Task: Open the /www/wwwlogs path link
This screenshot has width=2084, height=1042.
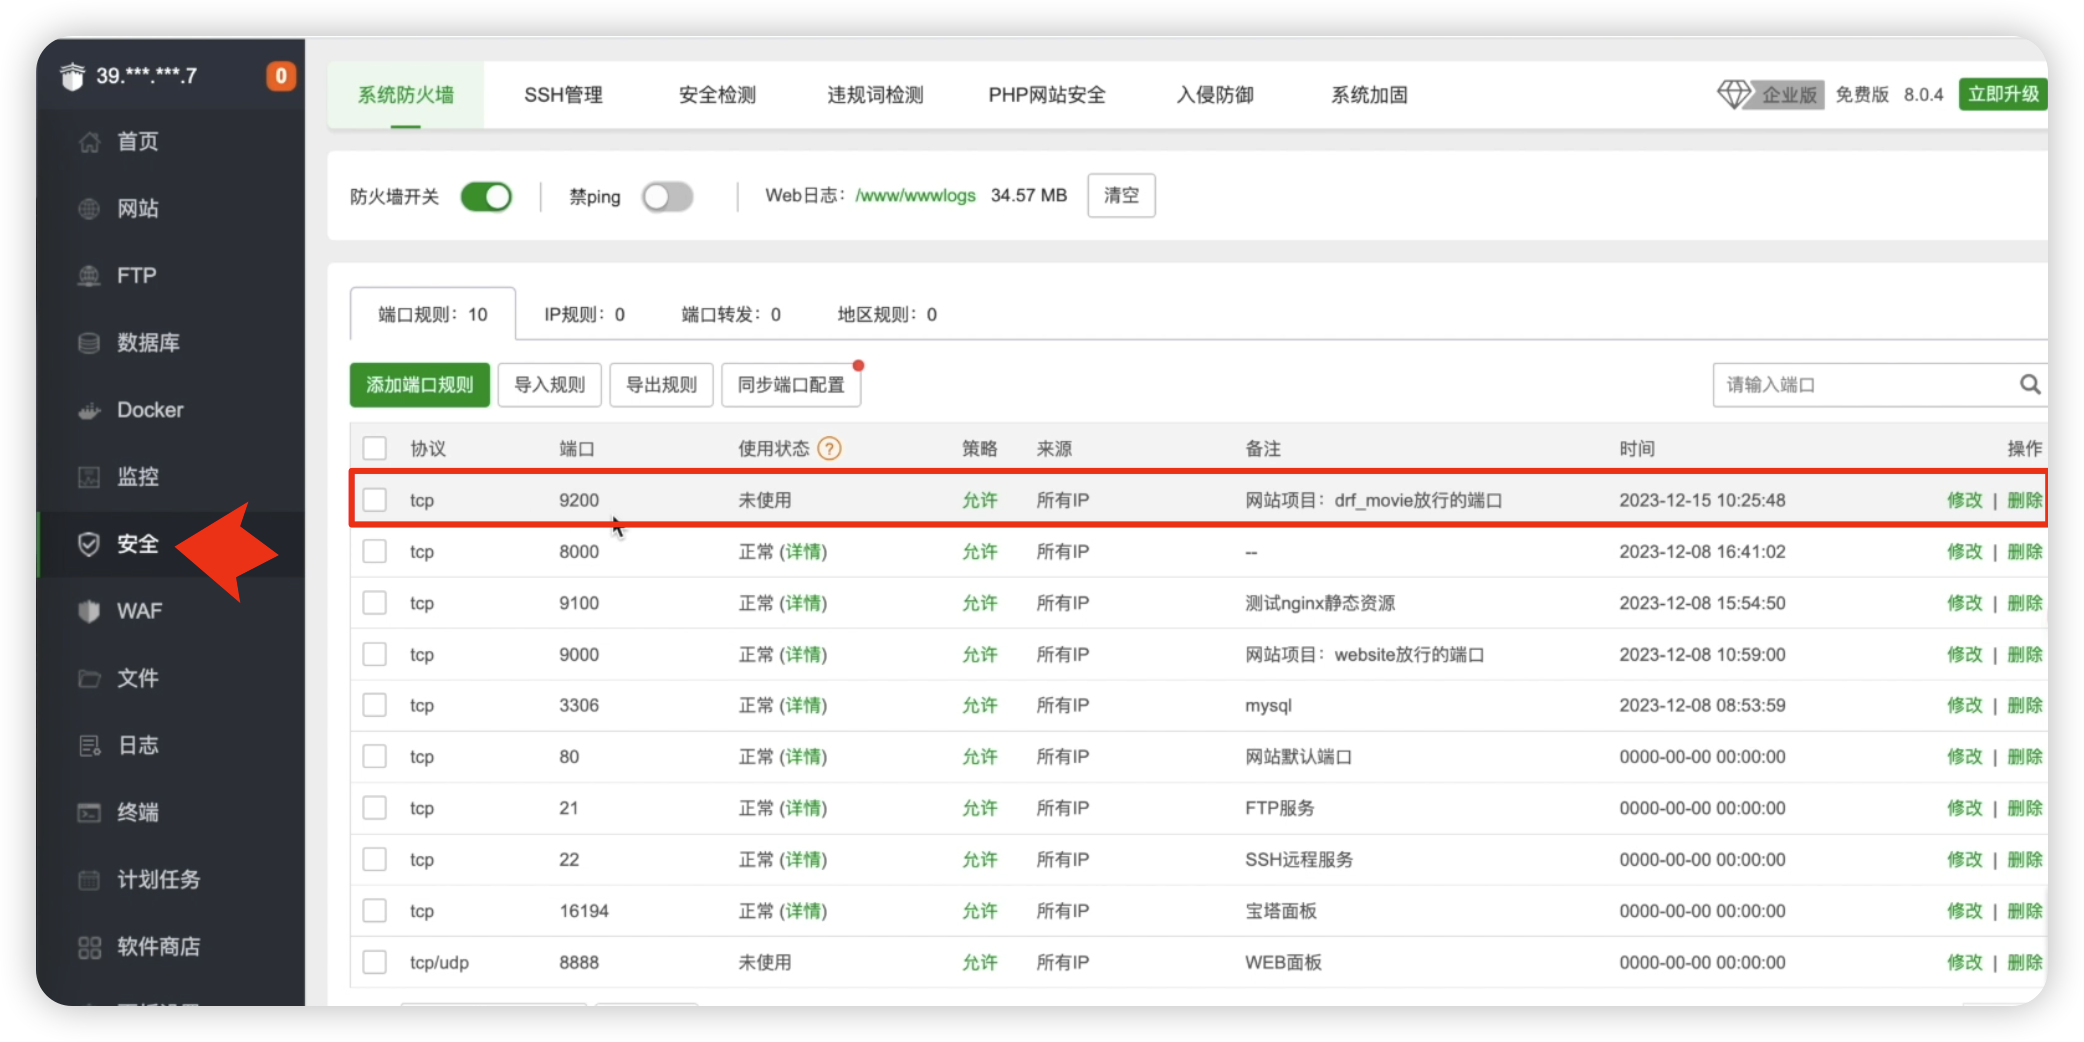Action: (915, 195)
